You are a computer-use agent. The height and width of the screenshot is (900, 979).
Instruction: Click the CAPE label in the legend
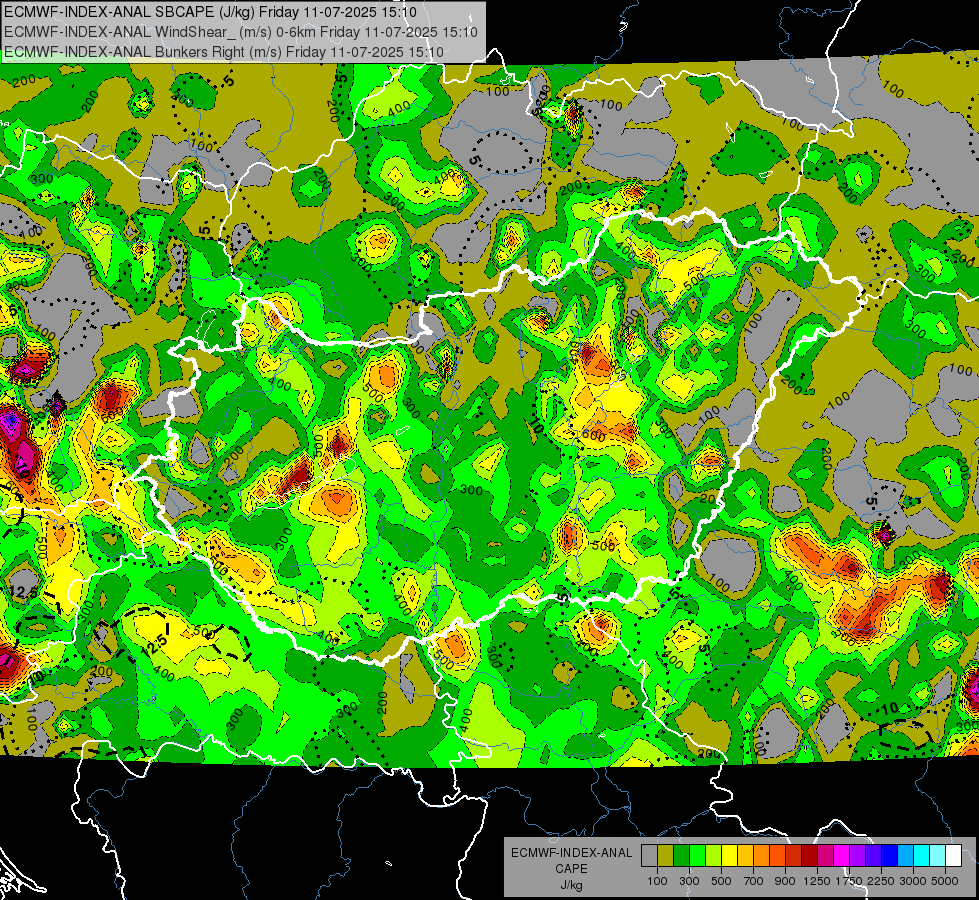click(x=571, y=869)
